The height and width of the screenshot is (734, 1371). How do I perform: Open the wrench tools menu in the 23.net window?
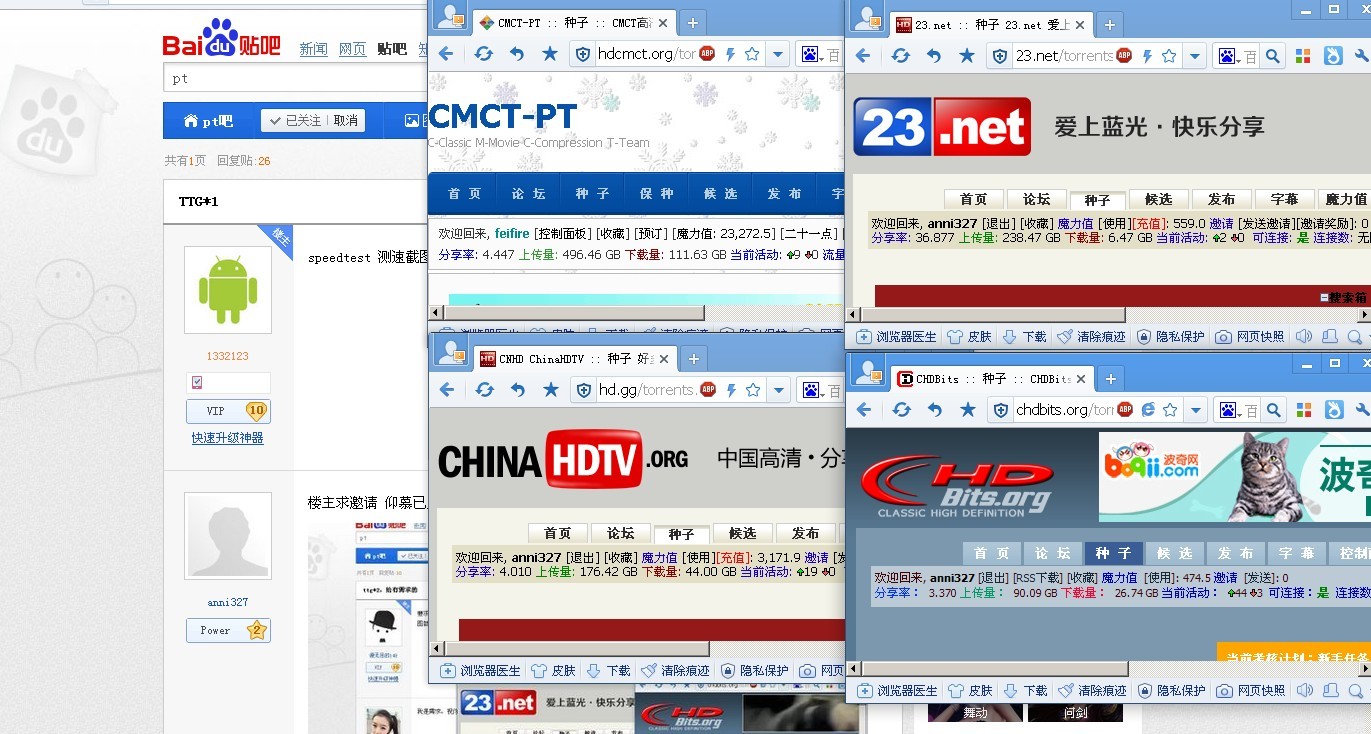coord(1362,57)
